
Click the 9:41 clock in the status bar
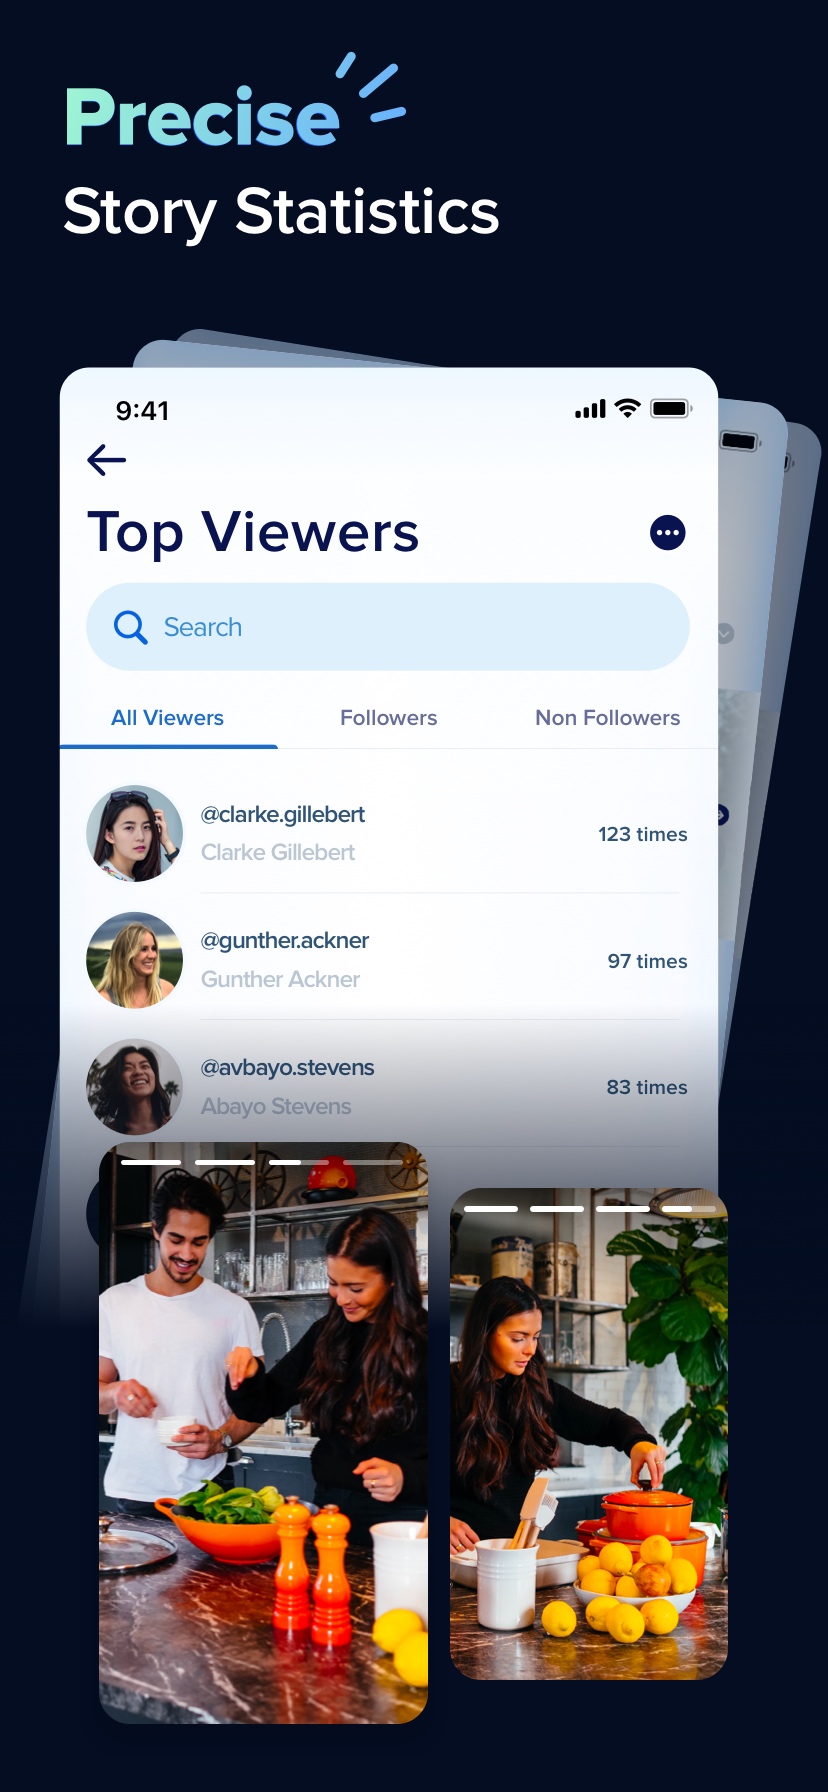pyautogui.click(x=142, y=410)
